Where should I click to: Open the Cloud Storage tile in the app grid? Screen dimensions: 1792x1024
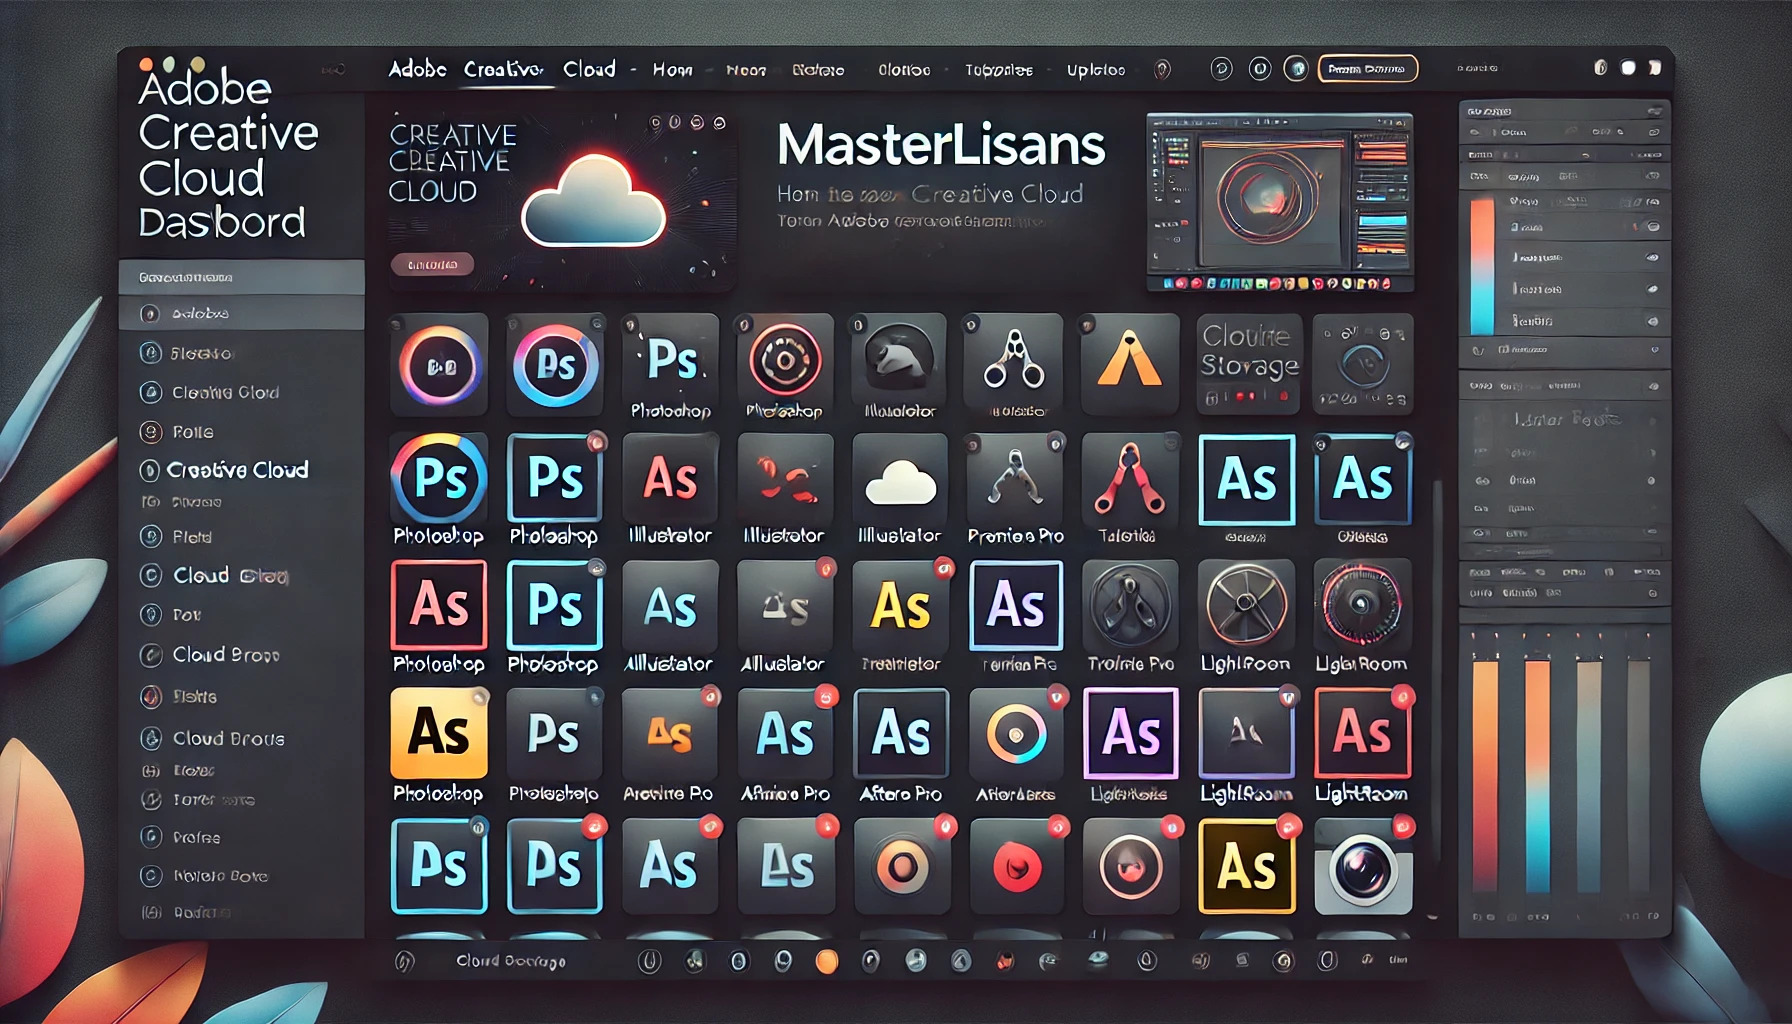pyautogui.click(x=1247, y=363)
